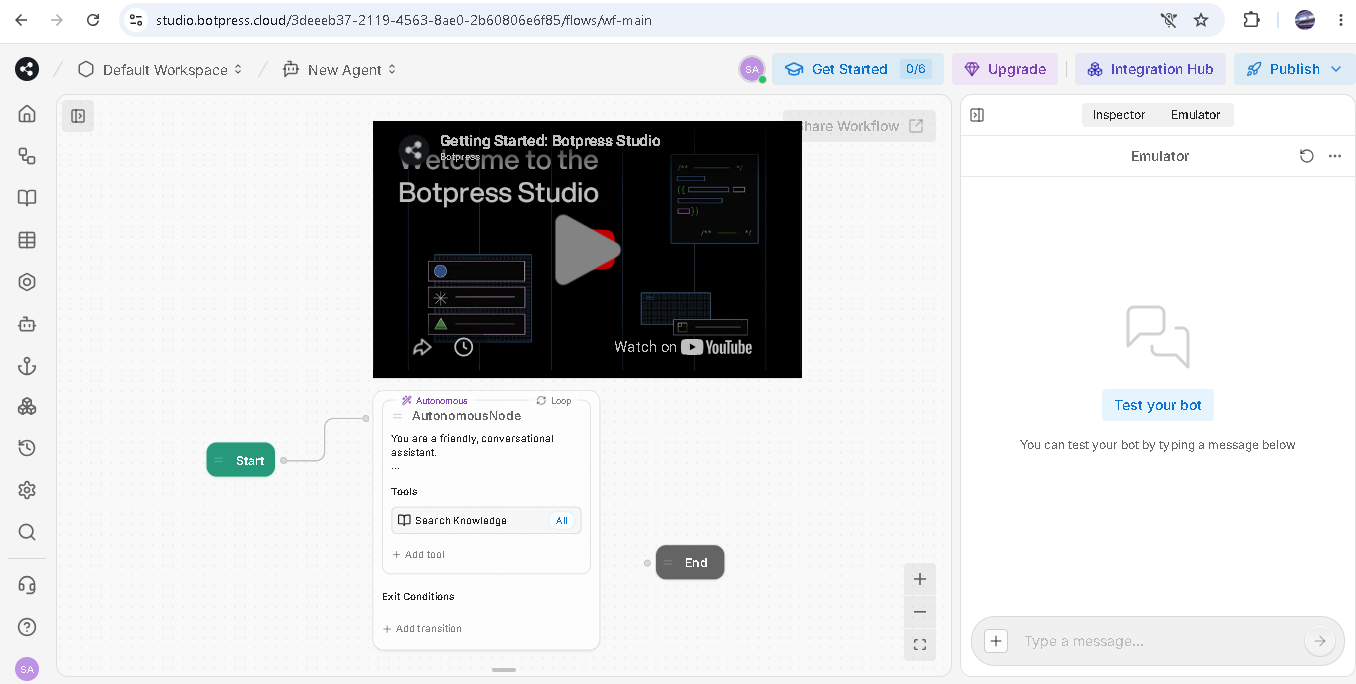Fit the workflow to view

pyautogui.click(x=920, y=645)
